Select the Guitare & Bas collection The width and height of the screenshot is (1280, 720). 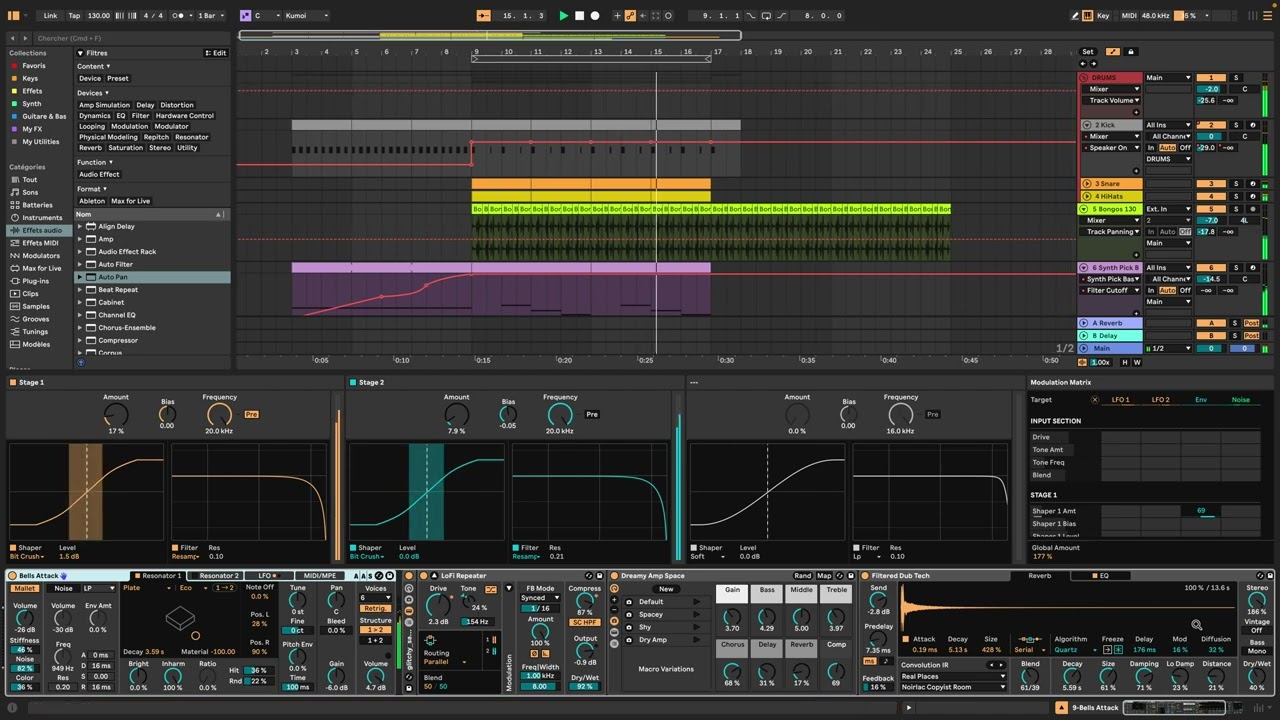click(x=44, y=116)
